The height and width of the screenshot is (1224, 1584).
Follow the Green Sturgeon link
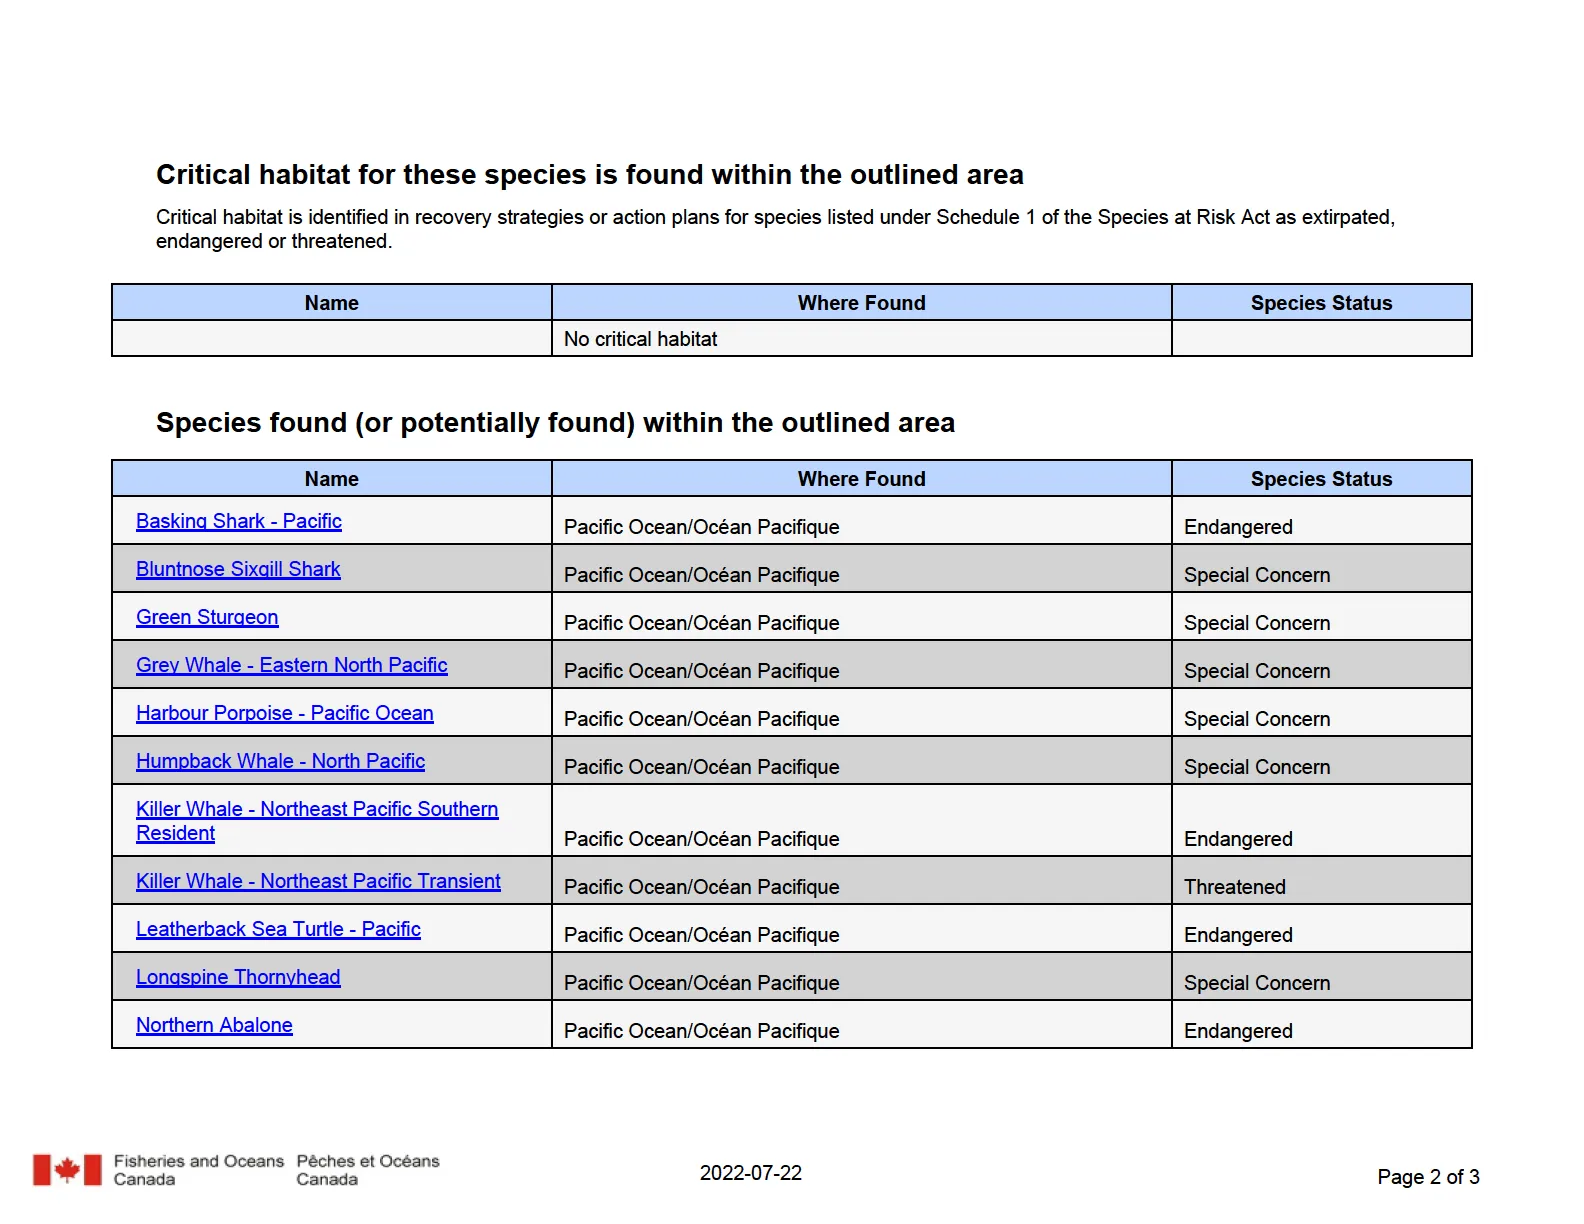coord(207,617)
